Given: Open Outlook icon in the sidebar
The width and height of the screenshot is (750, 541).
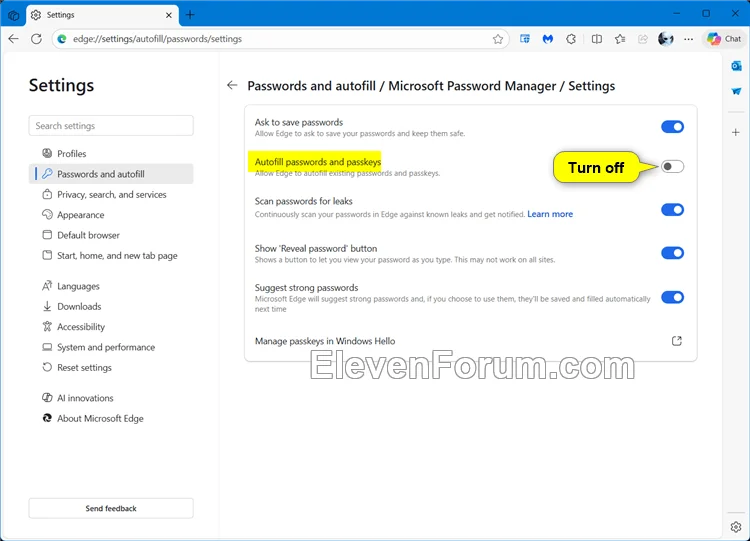Looking at the screenshot, I should pos(736,66).
